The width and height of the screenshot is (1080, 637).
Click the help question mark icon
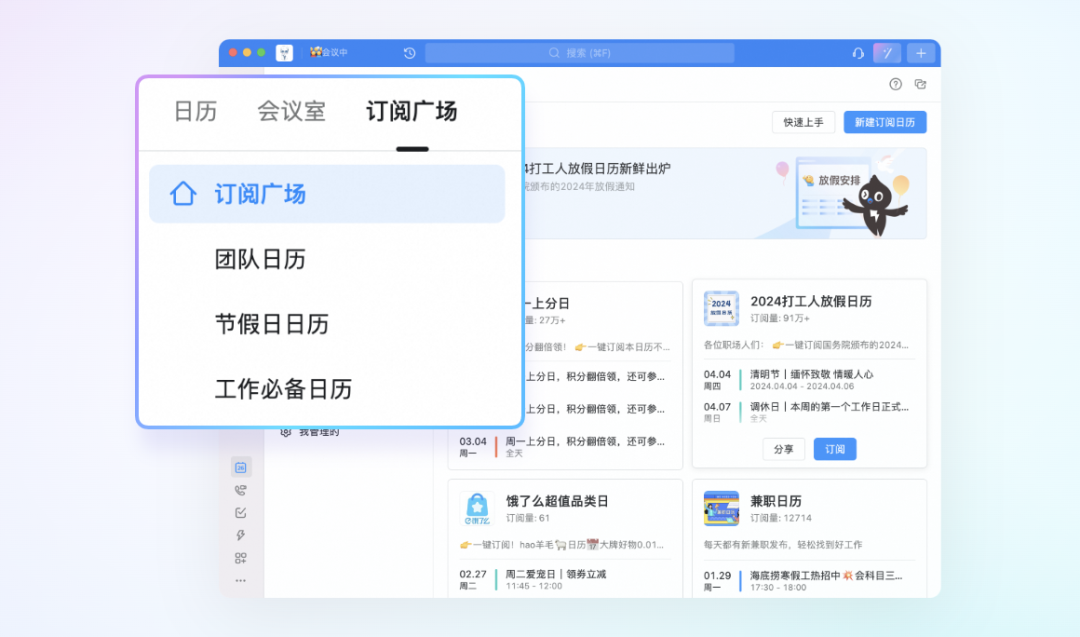(x=895, y=85)
